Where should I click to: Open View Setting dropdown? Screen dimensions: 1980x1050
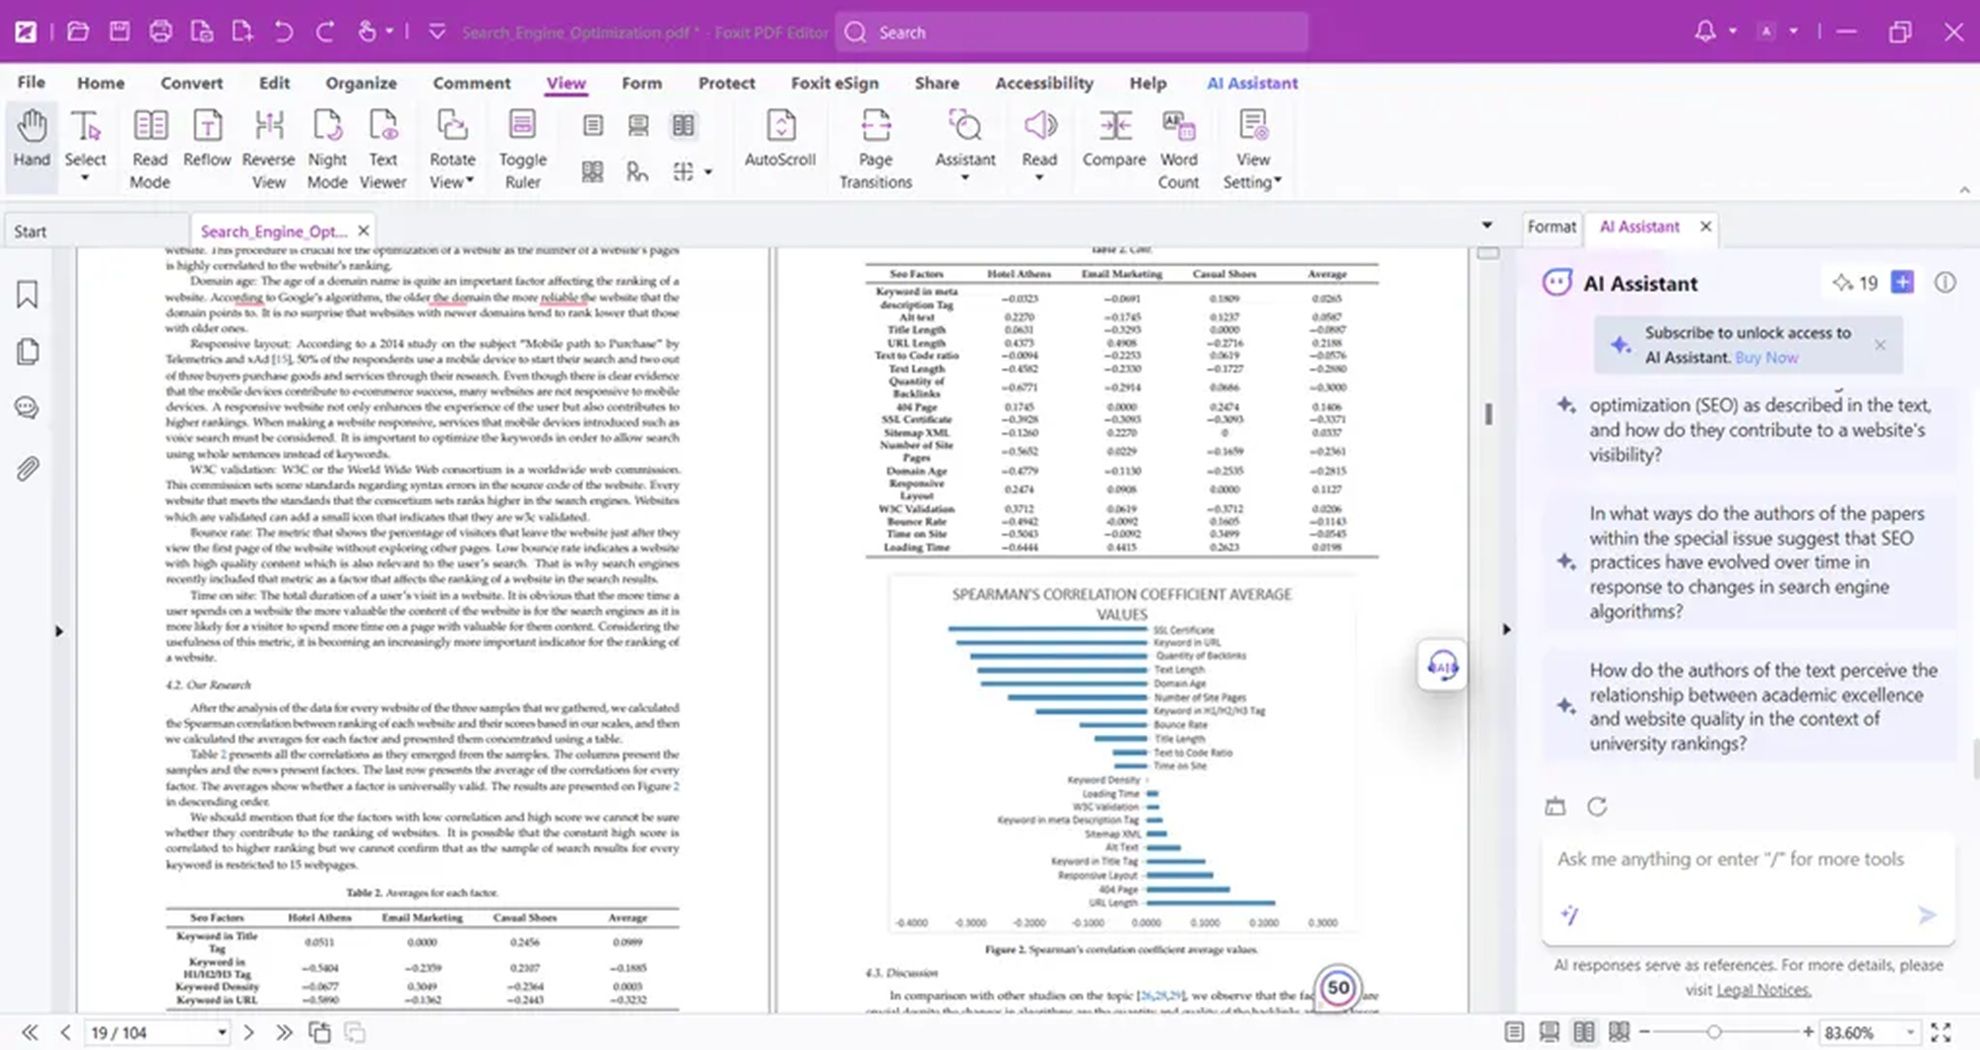tap(1252, 150)
